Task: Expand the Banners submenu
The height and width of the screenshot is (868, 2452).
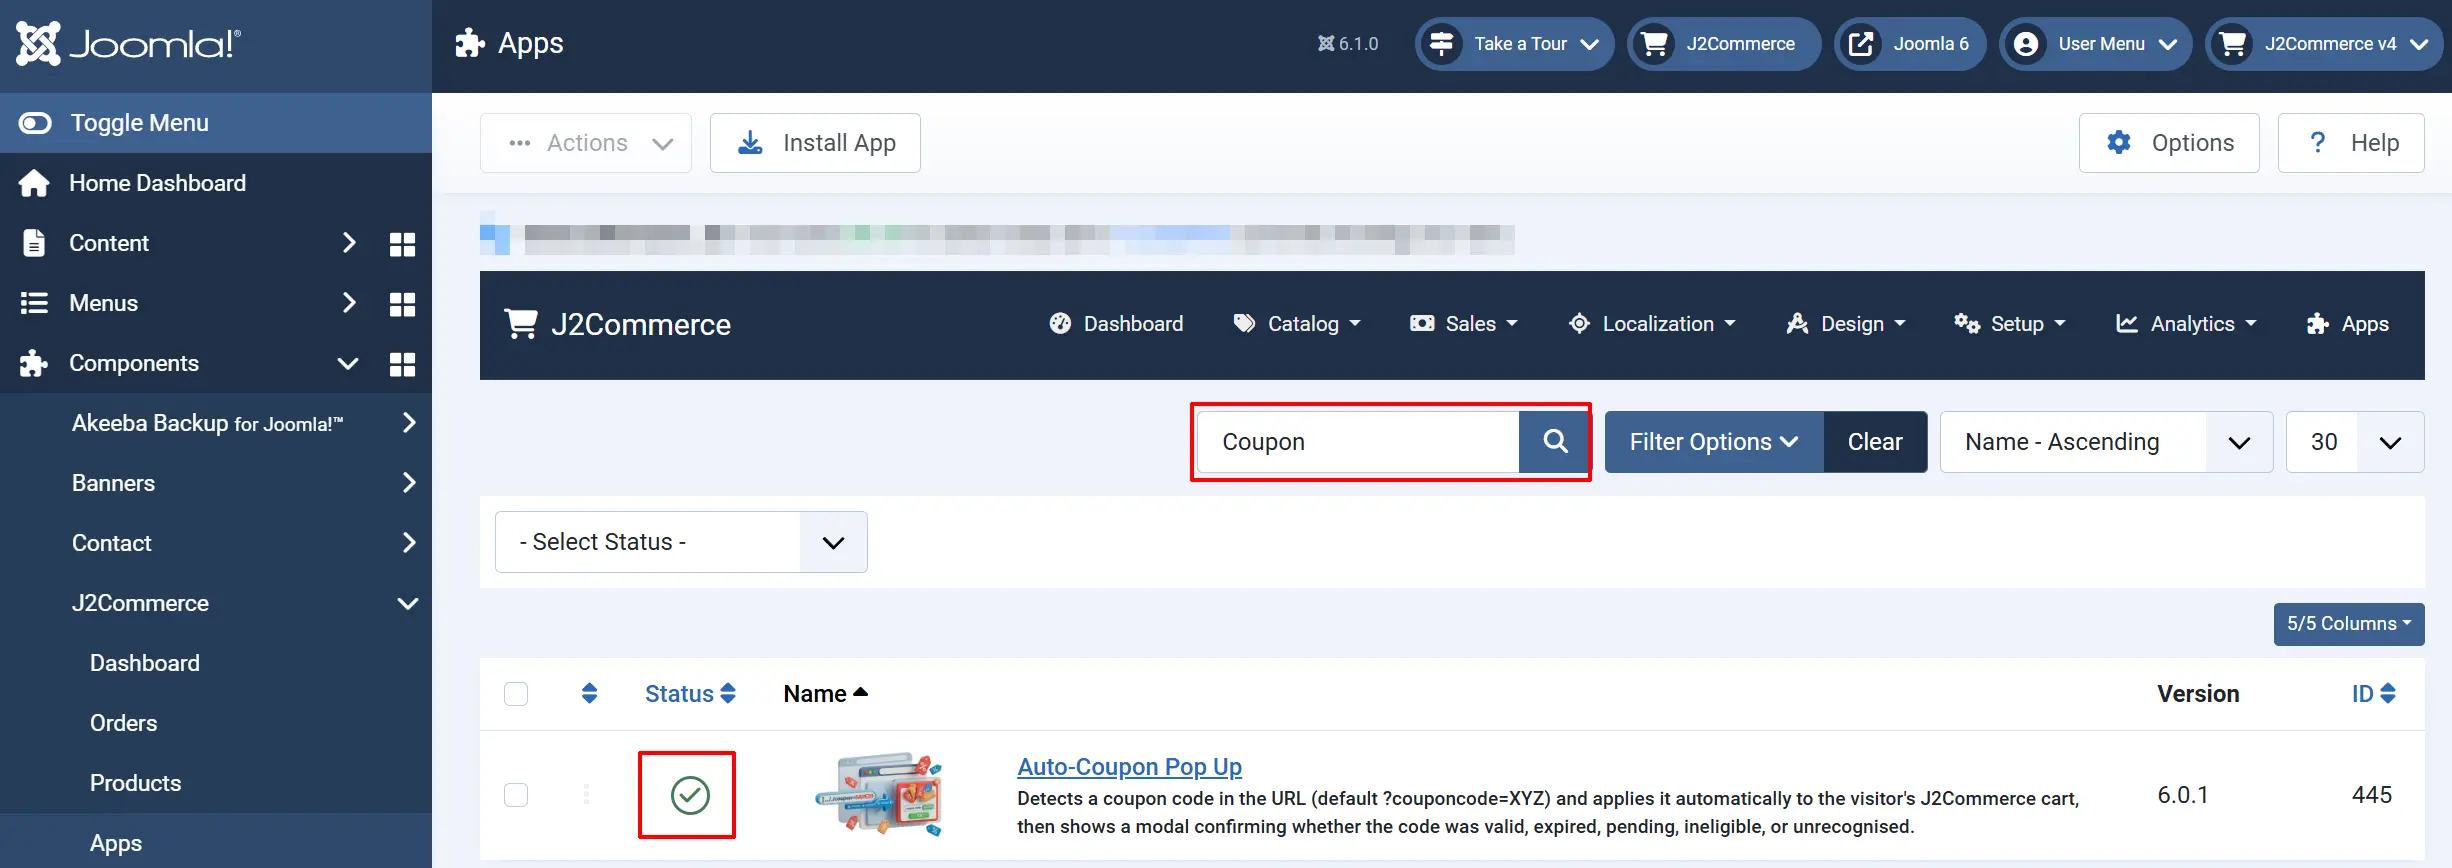Action: tap(408, 483)
